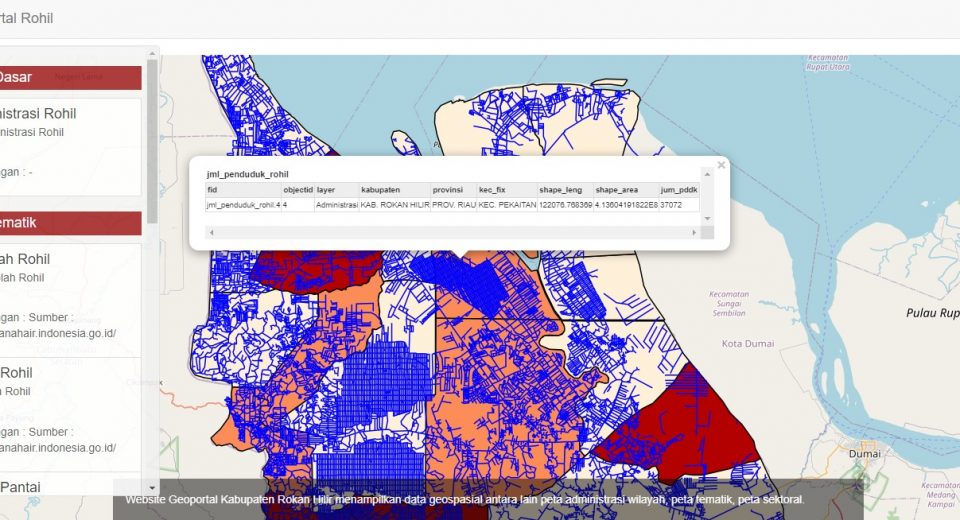Expand the Tematik layer section header
This screenshot has height=520, width=960.
70,223
